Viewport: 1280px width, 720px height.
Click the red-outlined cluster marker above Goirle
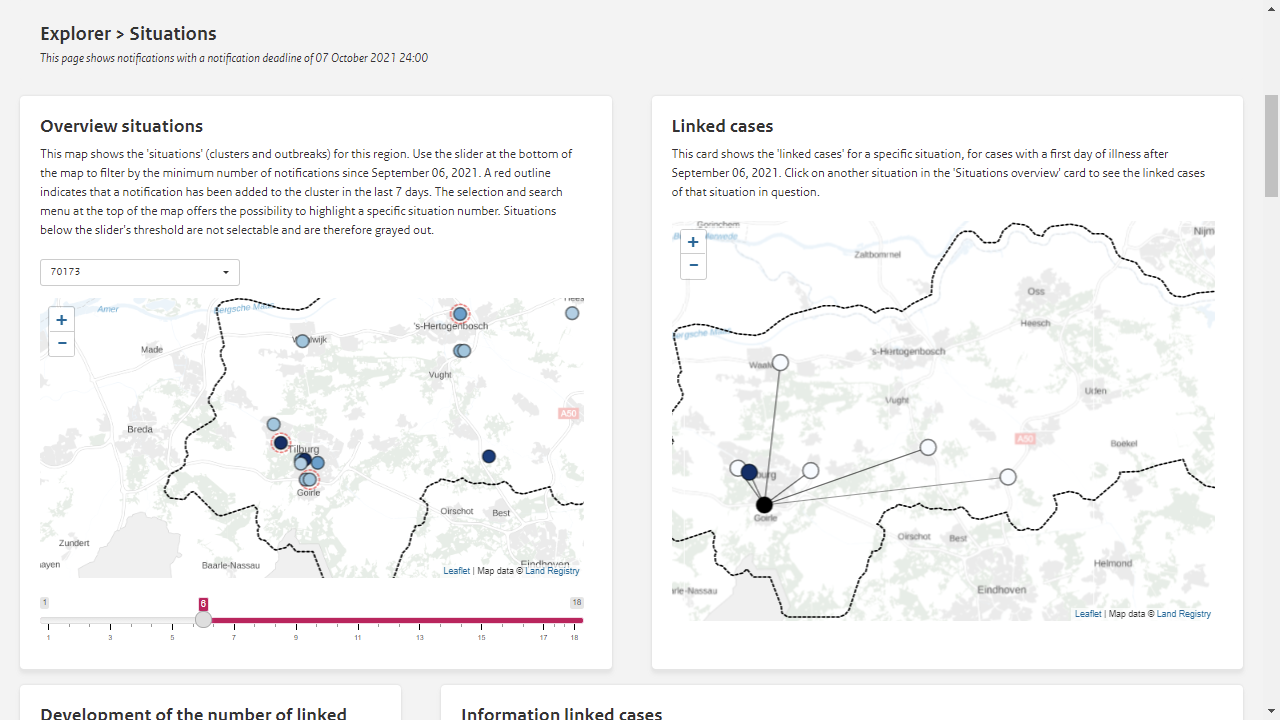(x=307, y=479)
